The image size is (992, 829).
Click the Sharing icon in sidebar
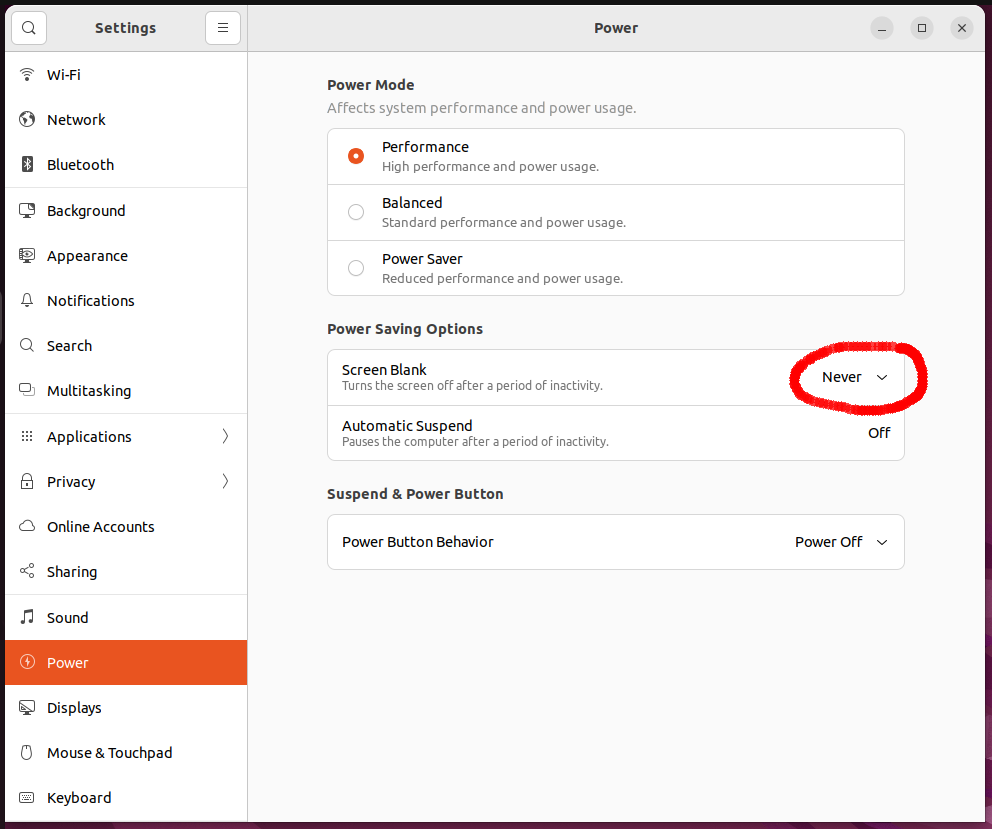coord(28,572)
